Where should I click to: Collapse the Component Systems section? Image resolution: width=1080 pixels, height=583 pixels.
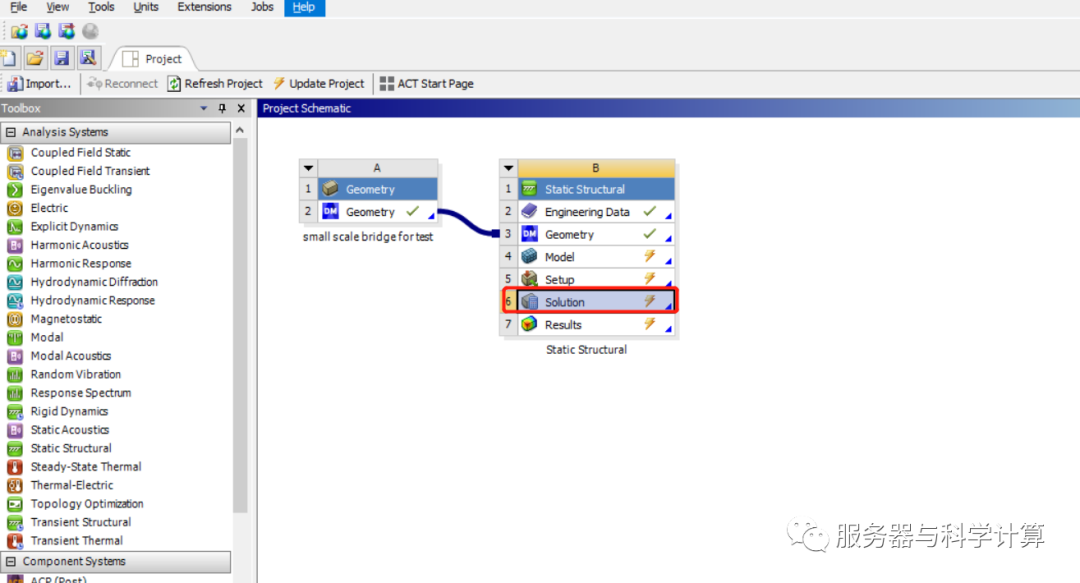point(10,562)
